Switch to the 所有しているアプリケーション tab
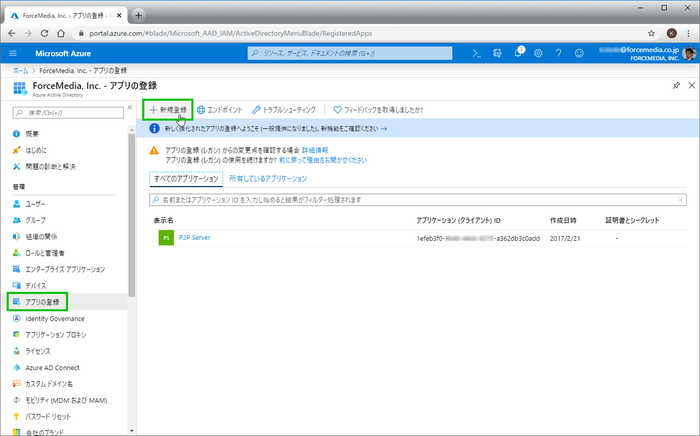The width and height of the screenshot is (700, 436). coord(268,179)
